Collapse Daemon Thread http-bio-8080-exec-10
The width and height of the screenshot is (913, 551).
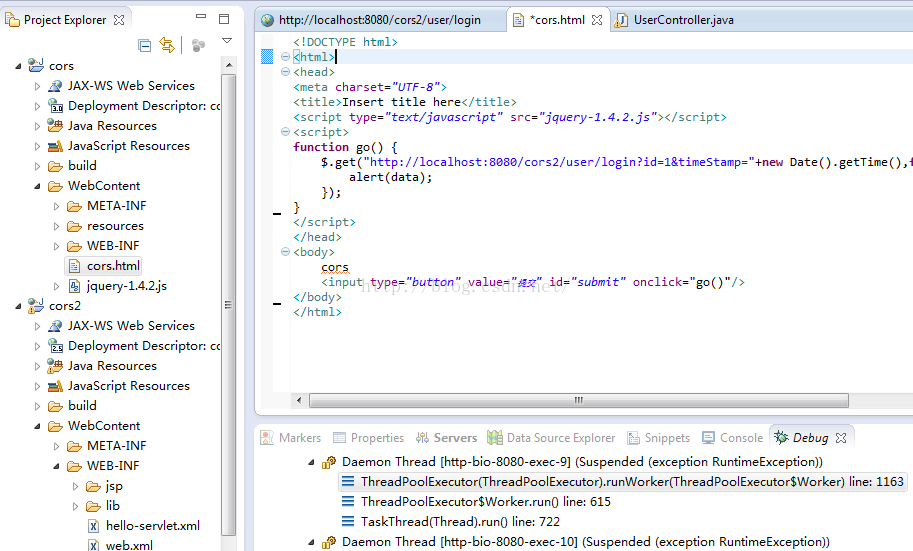click(311, 542)
